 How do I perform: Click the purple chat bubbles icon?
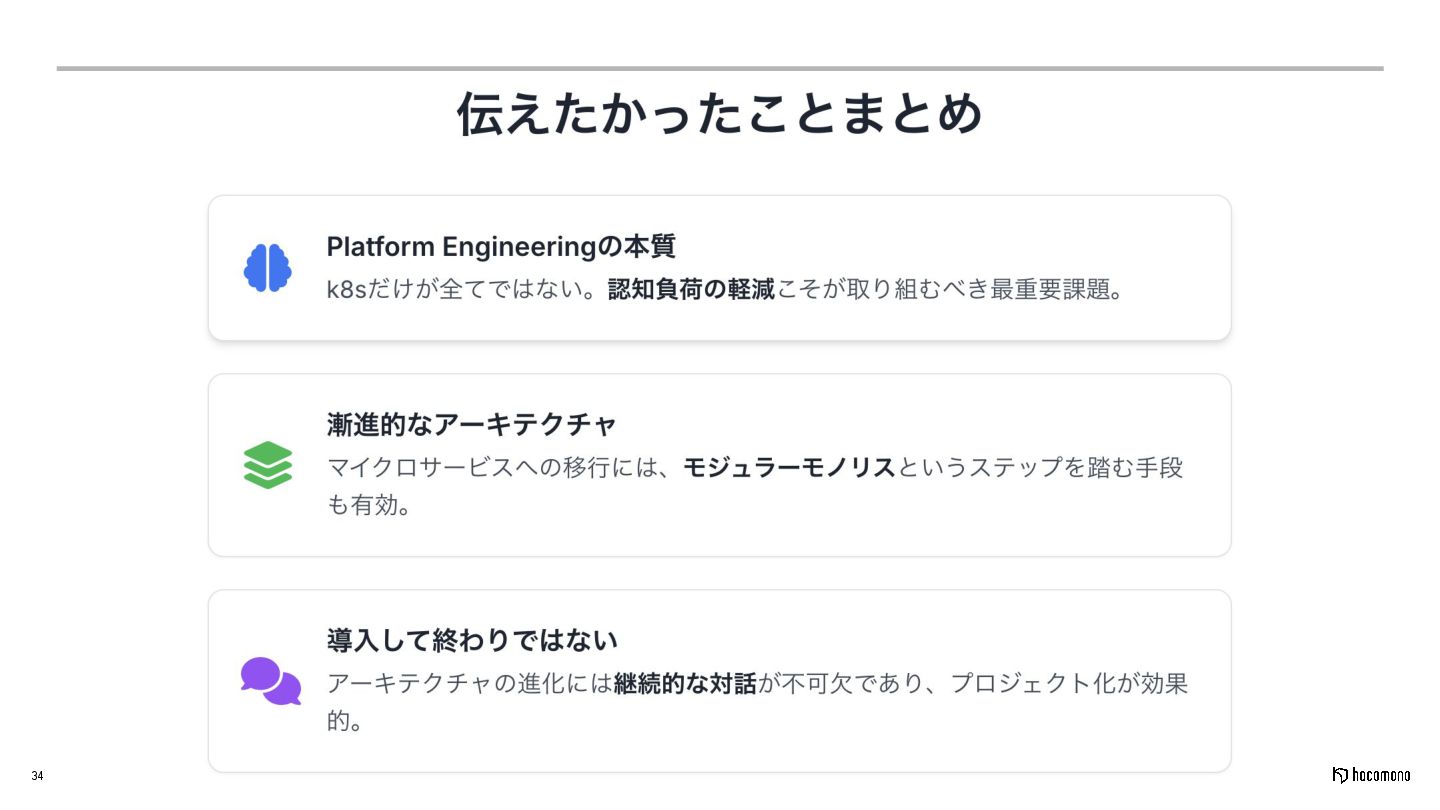(x=271, y=681)
